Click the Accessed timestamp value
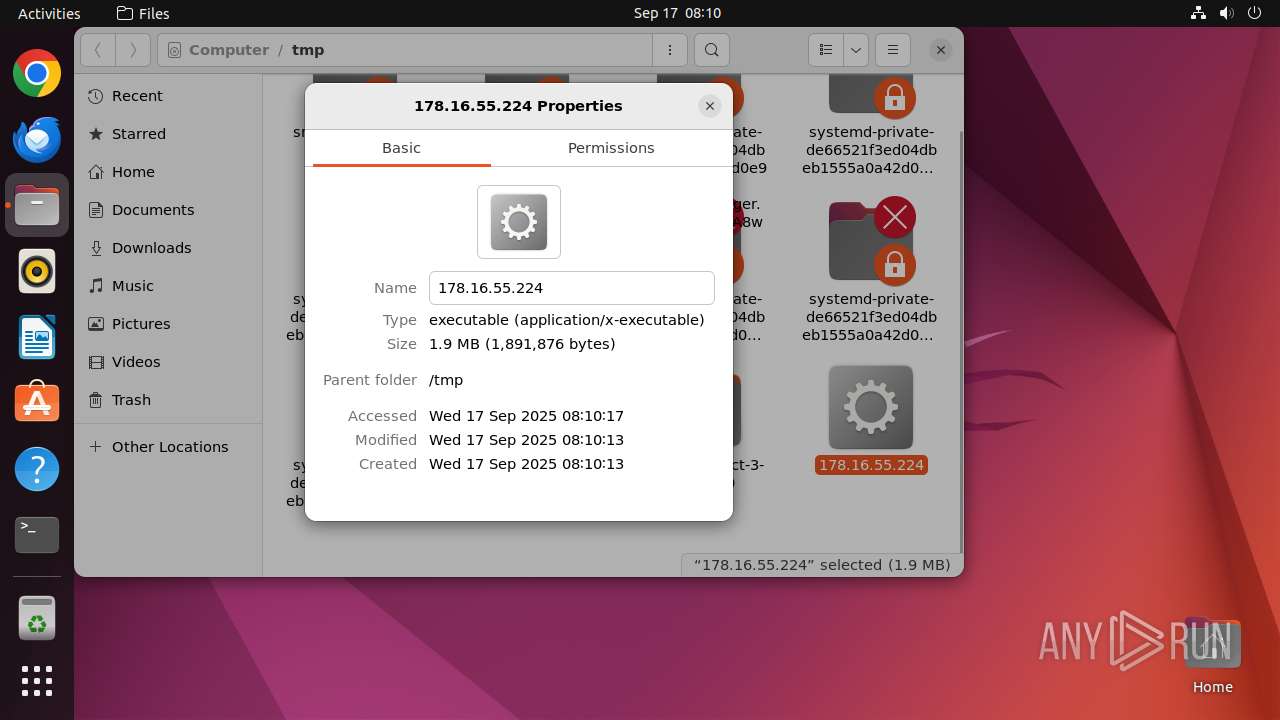 (x=526, y=416)
